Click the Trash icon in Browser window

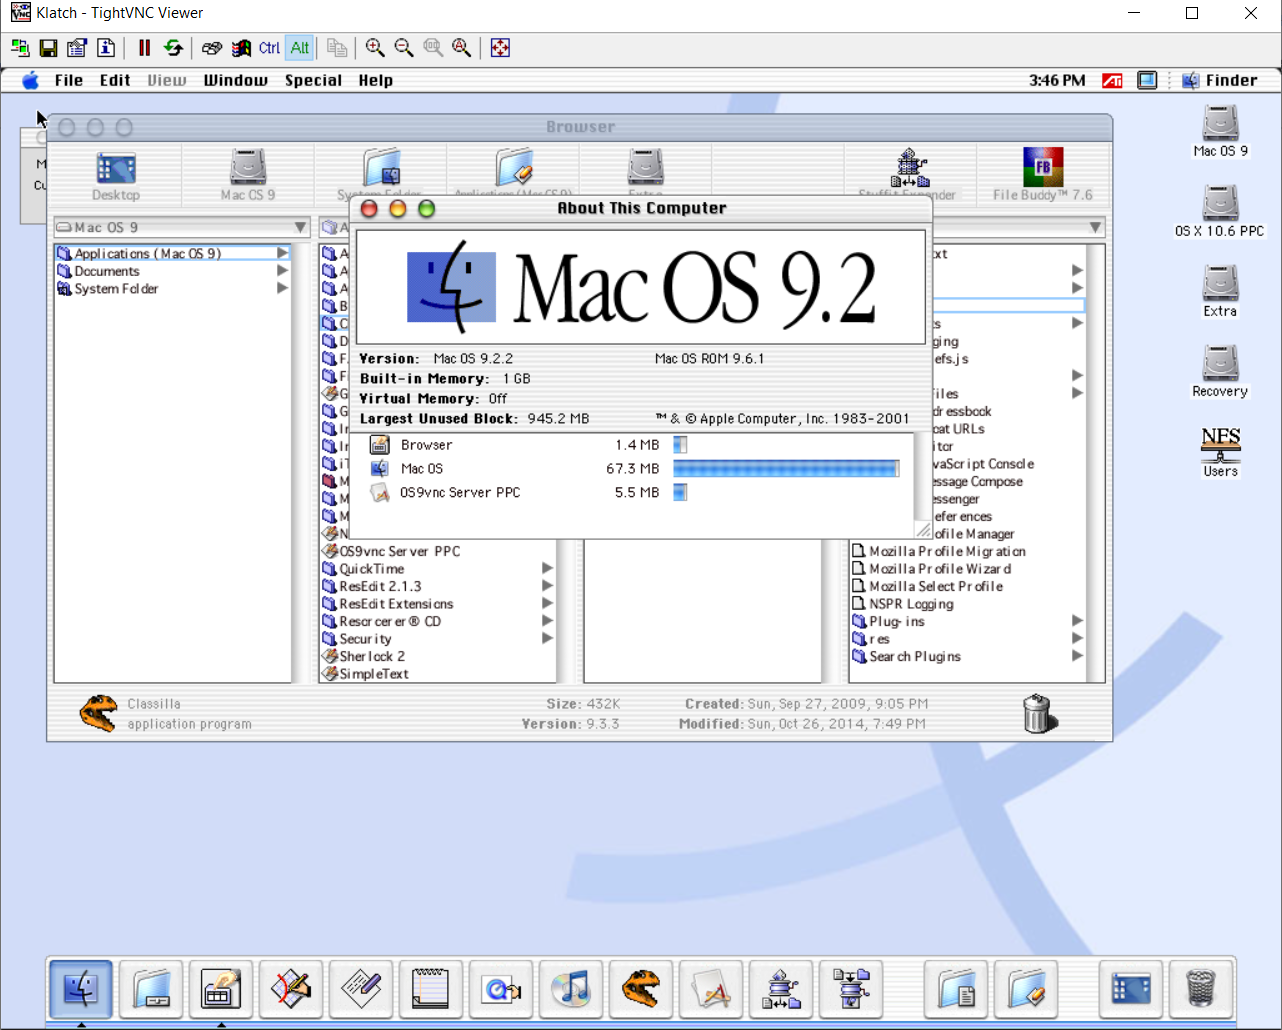coord(1039,713)
